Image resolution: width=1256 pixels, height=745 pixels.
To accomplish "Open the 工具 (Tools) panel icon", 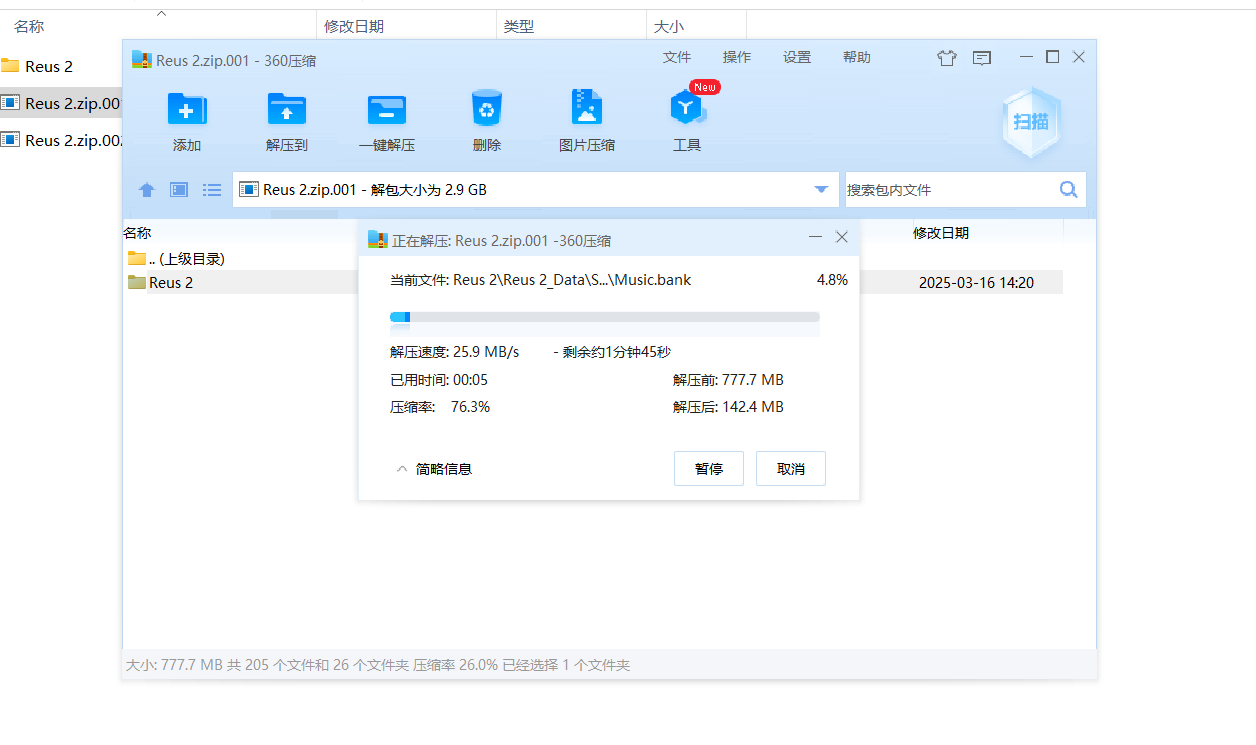I will coord(687,118).
